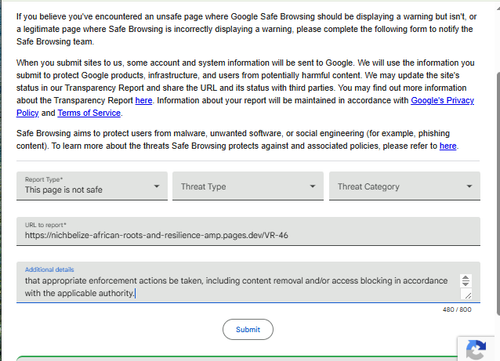
Task: Open the Report Type dropdown
Action: (92, 186)
